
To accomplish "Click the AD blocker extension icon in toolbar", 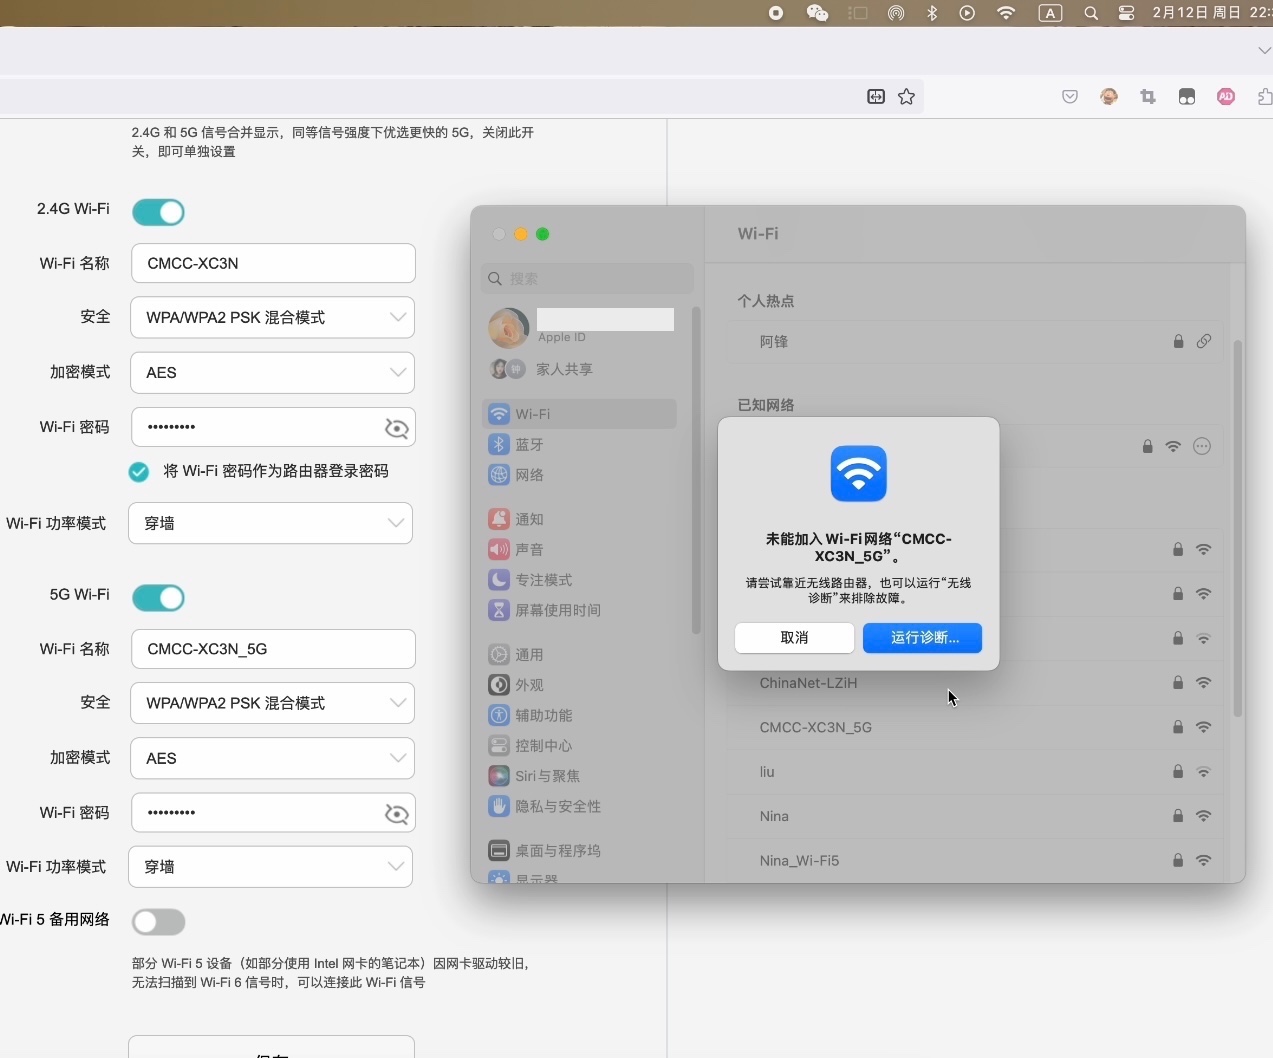I will click(x=1226, y=97).
